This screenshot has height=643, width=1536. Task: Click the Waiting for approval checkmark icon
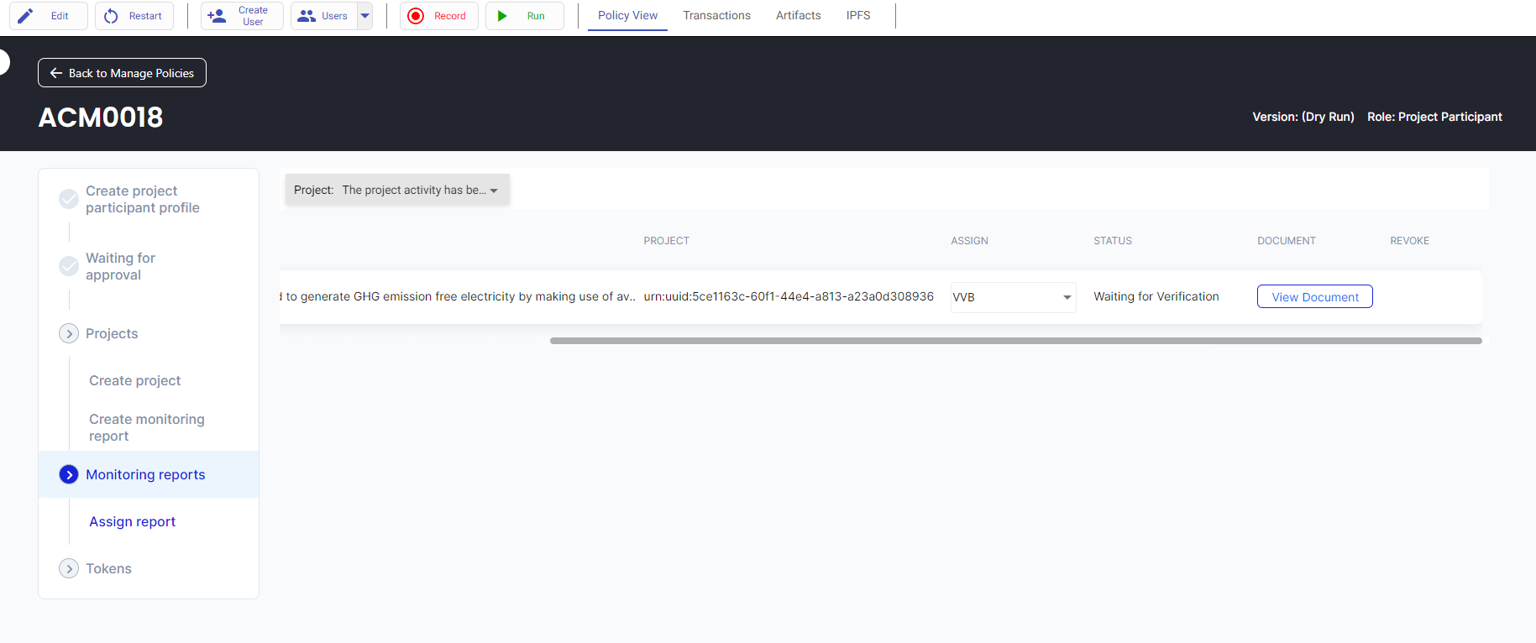pos(69,266)
